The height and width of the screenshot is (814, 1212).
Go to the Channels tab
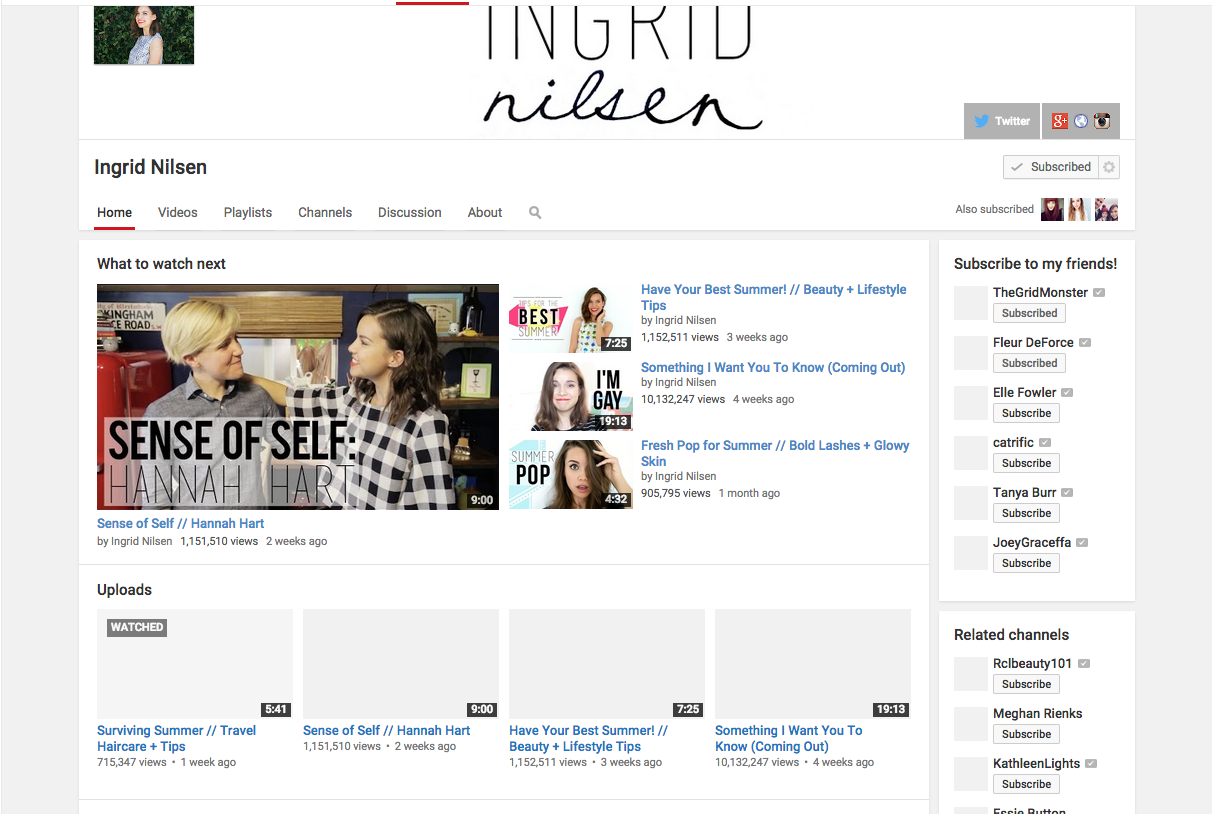[x=325, y=212]
